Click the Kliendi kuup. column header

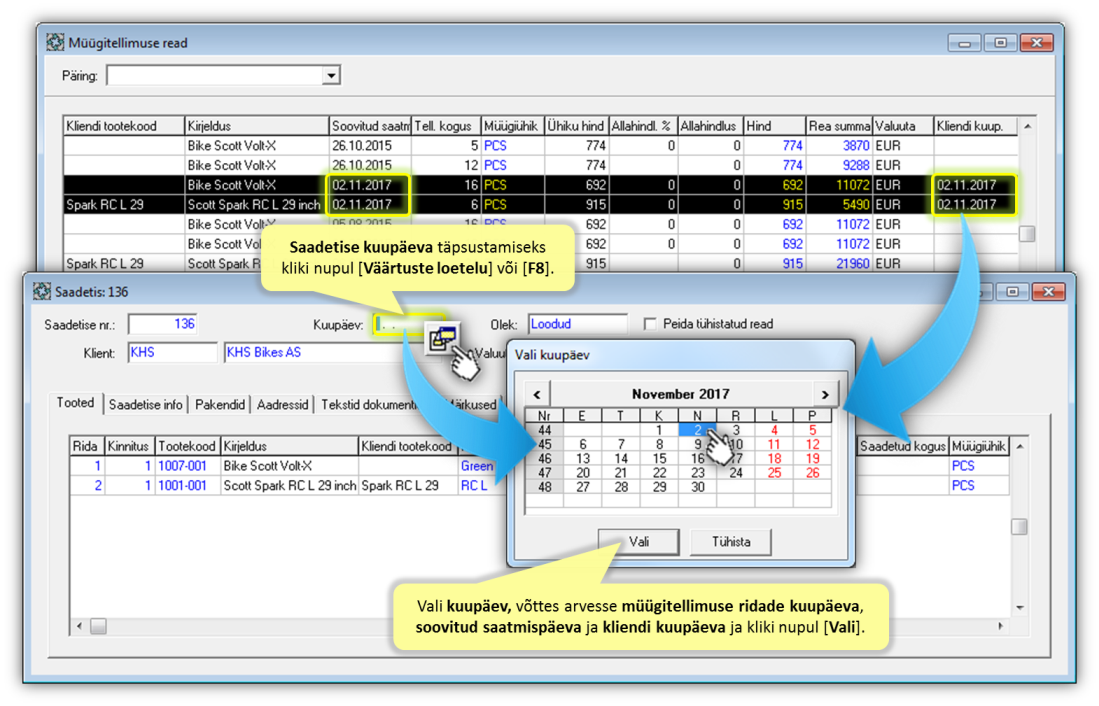[x=976, y=126]
